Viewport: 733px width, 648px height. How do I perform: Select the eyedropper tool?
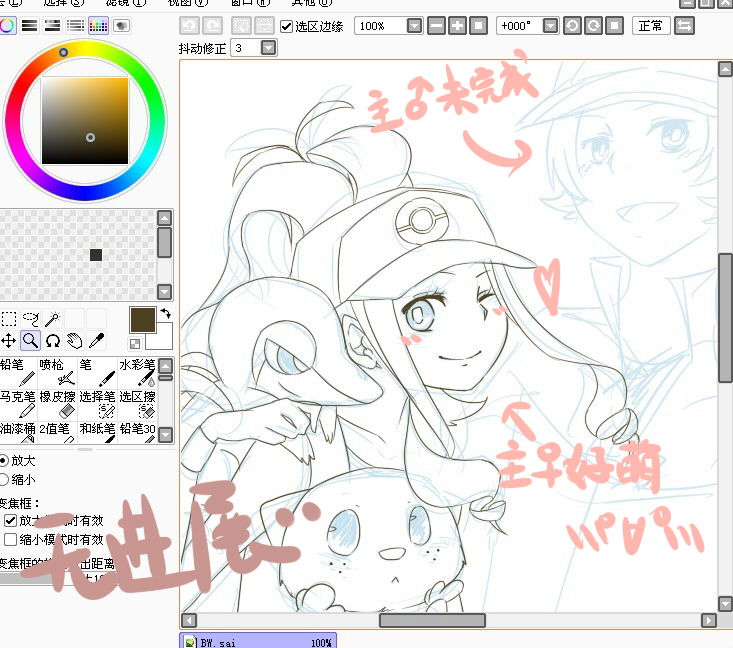96,341
